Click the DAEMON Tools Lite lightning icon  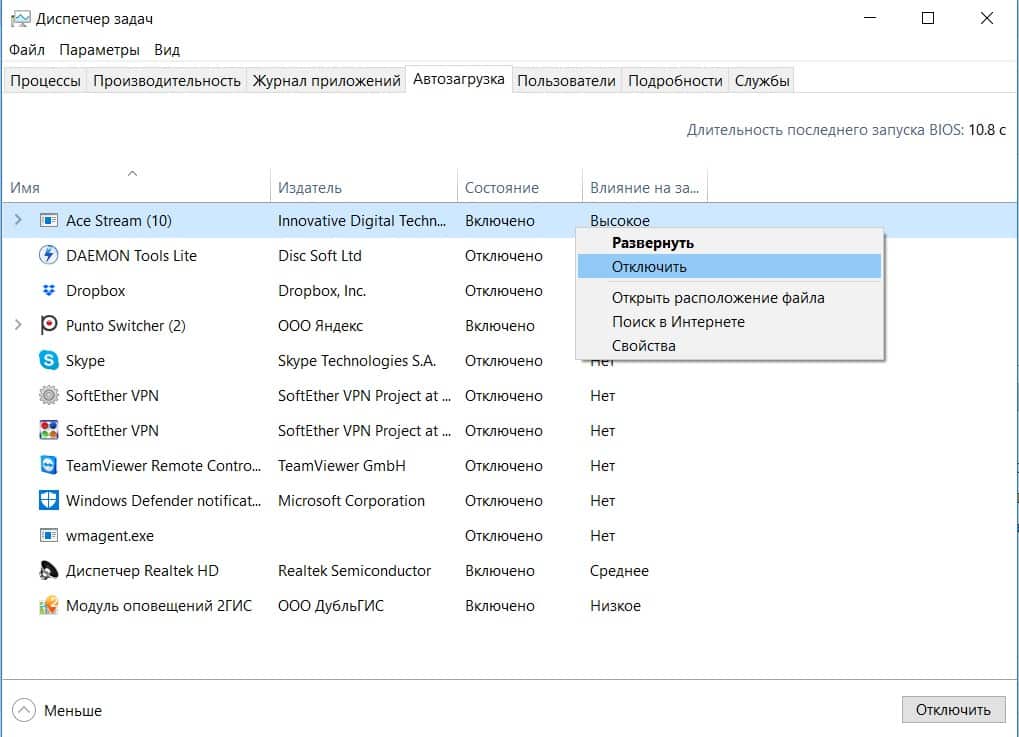pos(48,255)
